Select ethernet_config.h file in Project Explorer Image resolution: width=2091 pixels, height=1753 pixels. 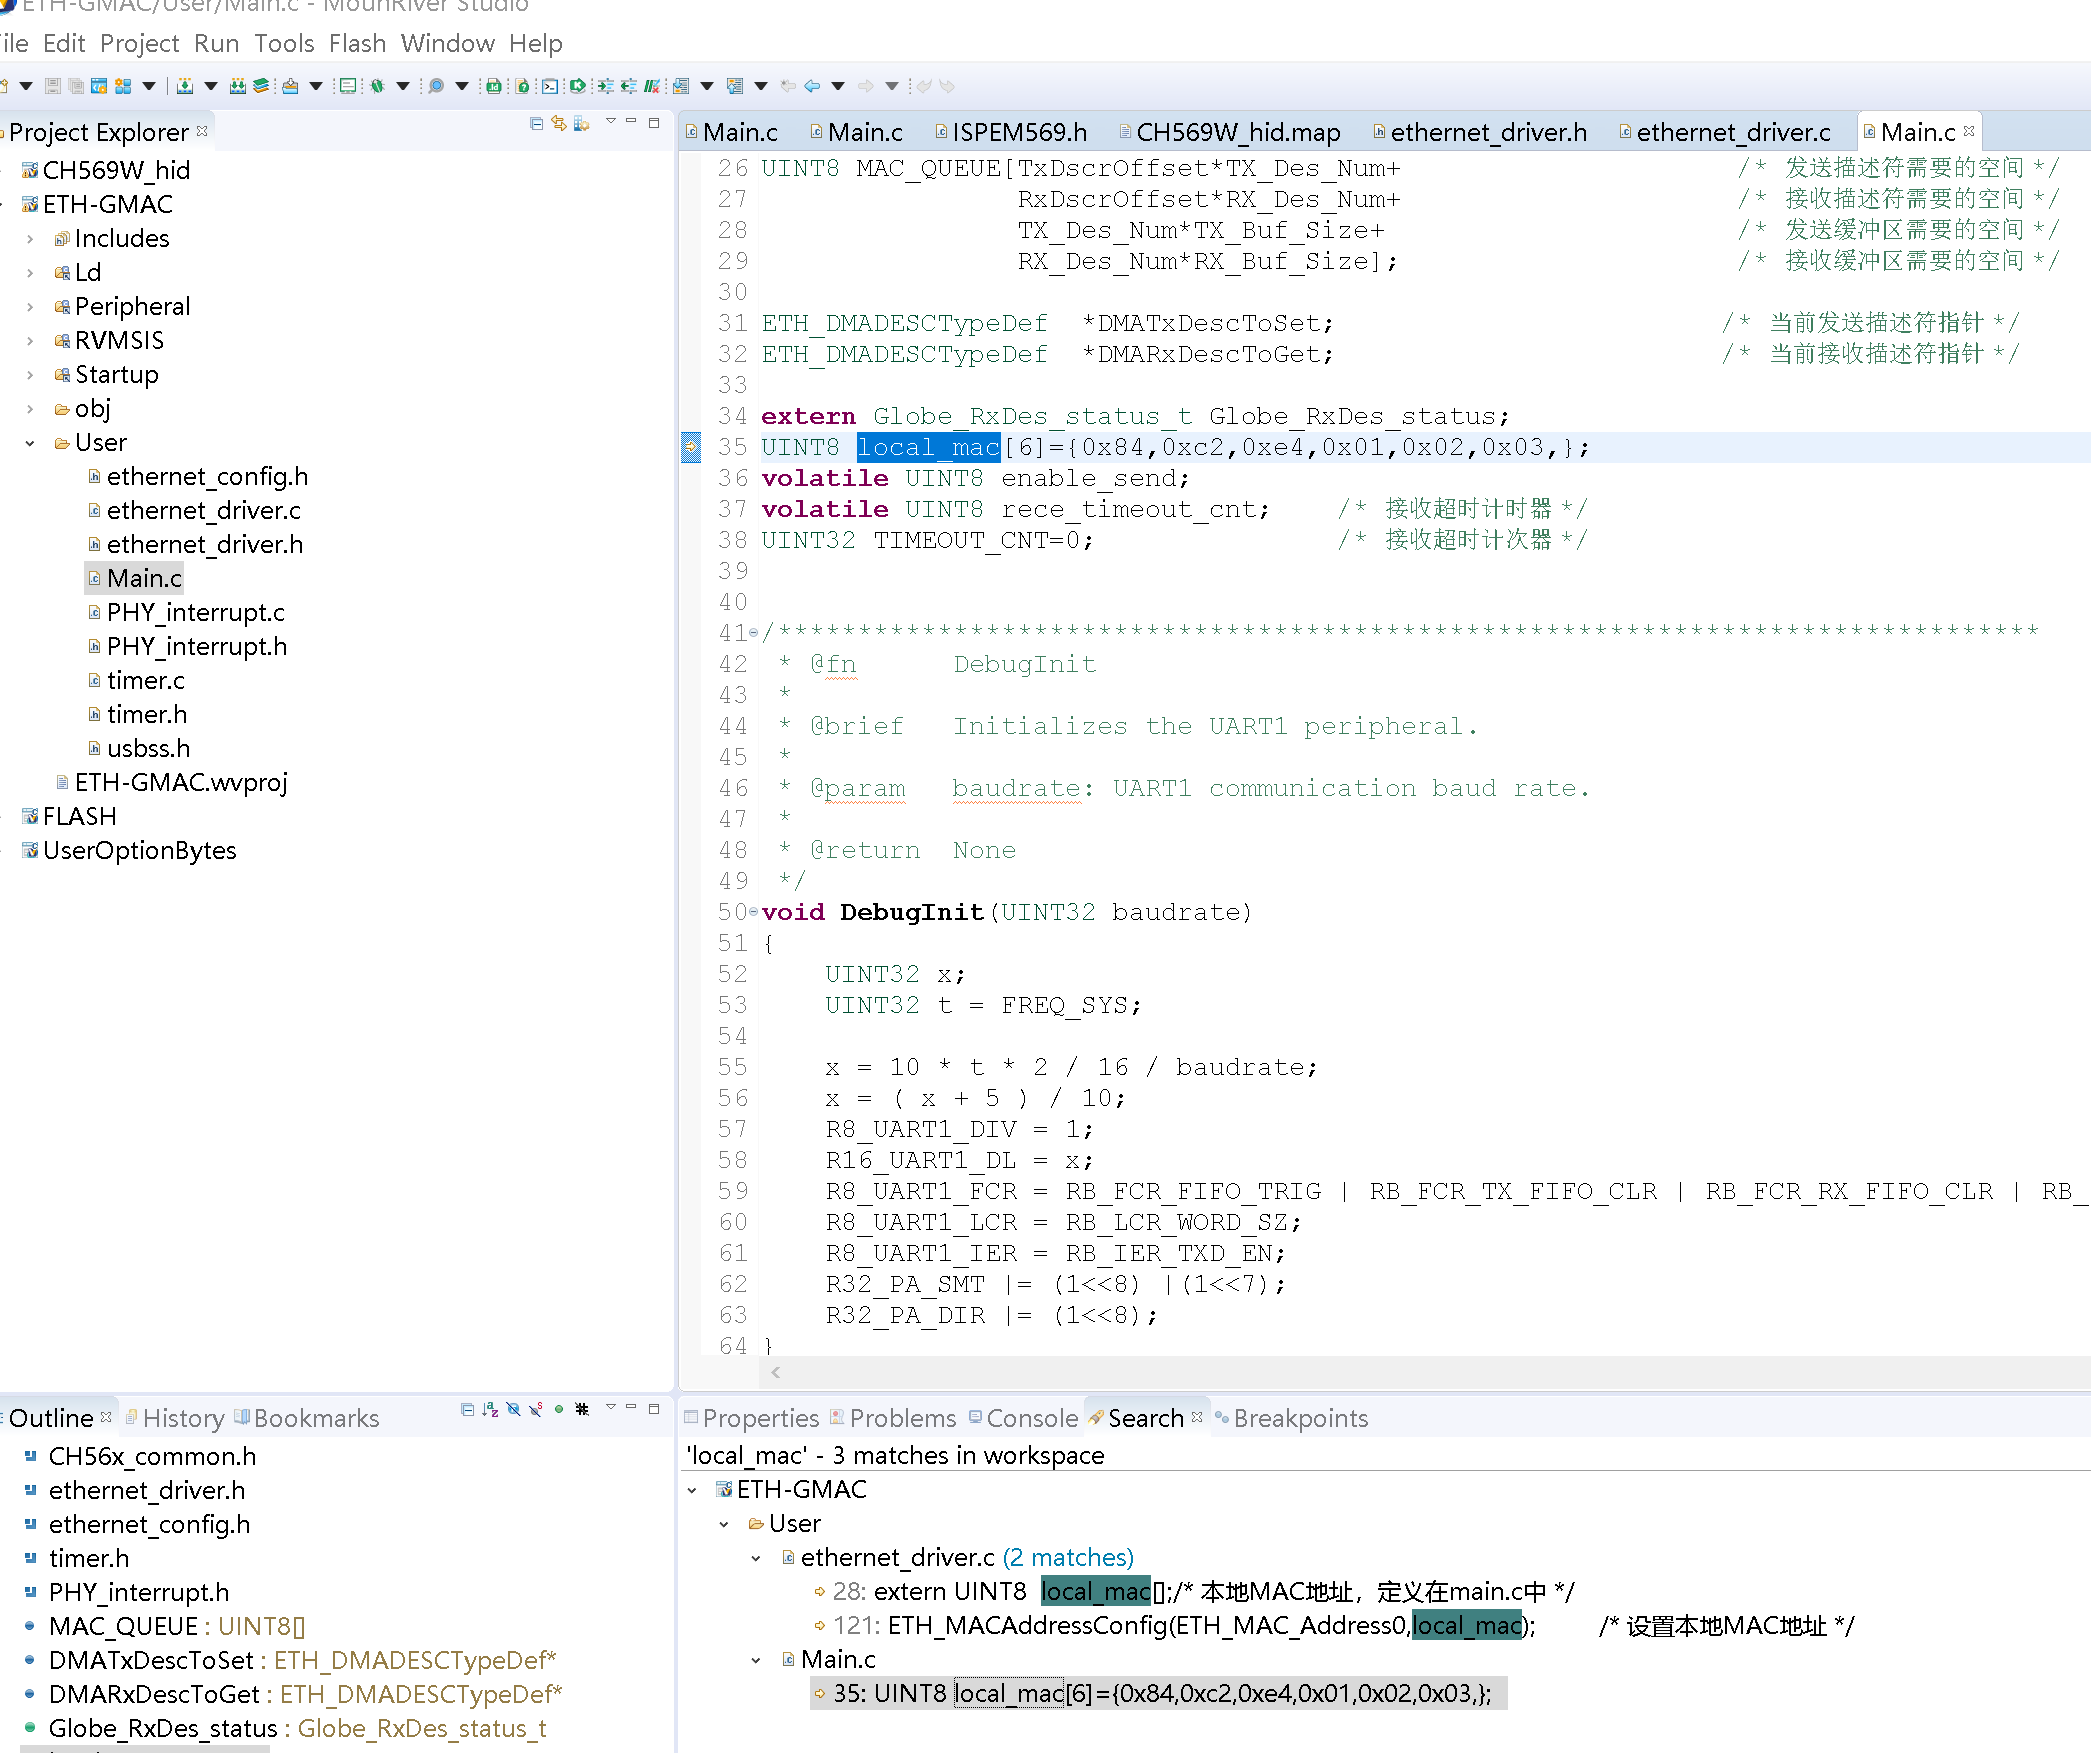[x=207, y=477]
